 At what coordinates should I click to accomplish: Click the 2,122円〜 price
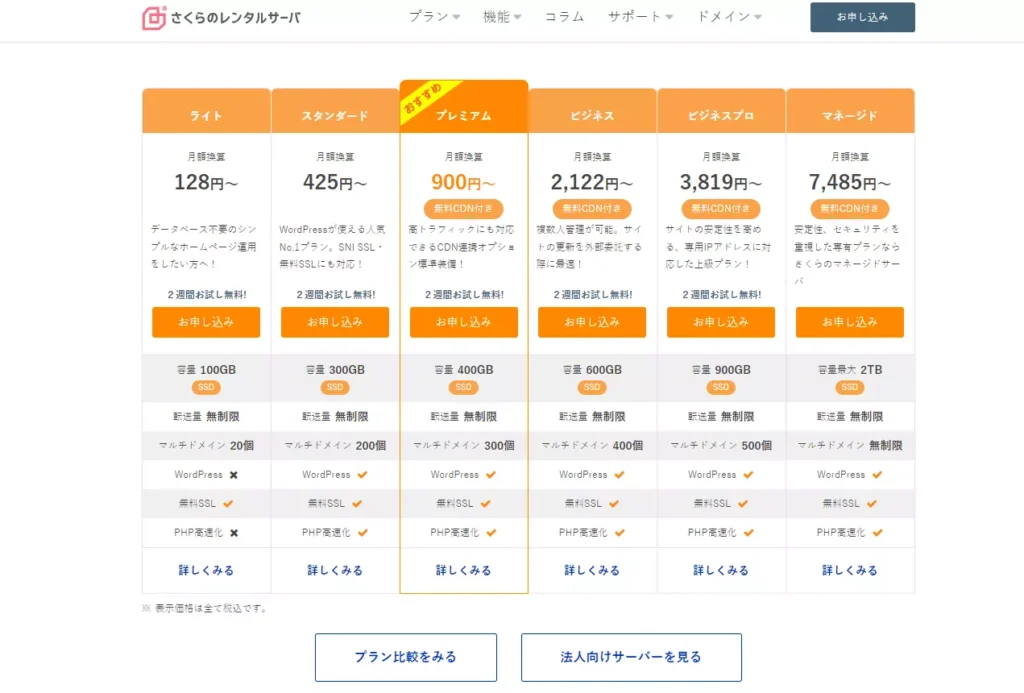pos(592,182)
